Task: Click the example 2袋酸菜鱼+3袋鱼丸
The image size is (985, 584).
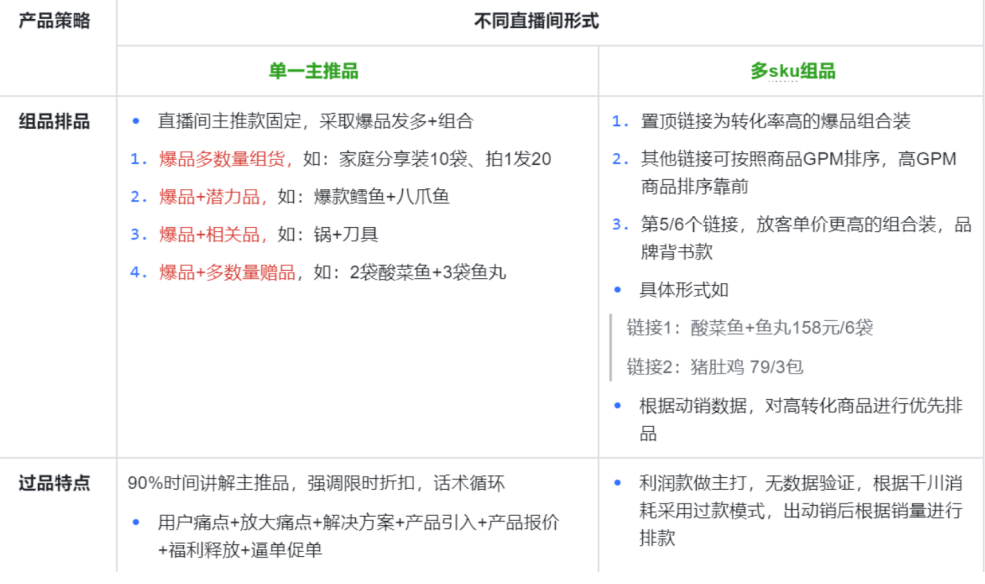Action: click(x=428, y=272)
